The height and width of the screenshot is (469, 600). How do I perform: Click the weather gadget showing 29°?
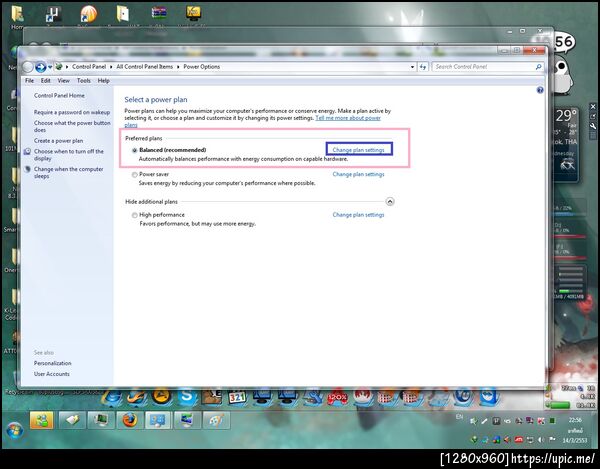[567, 145]
